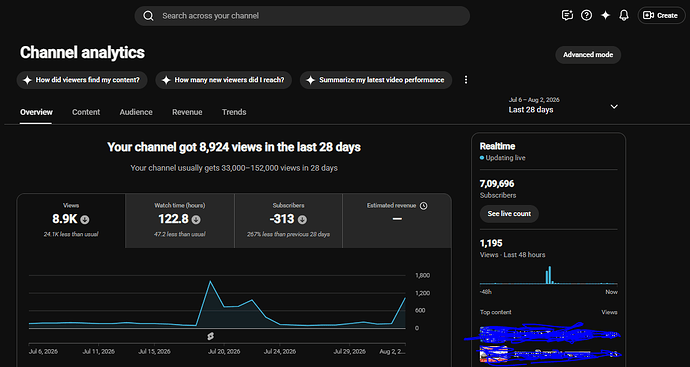Switch to the Content tab

(x=86, y=112)
